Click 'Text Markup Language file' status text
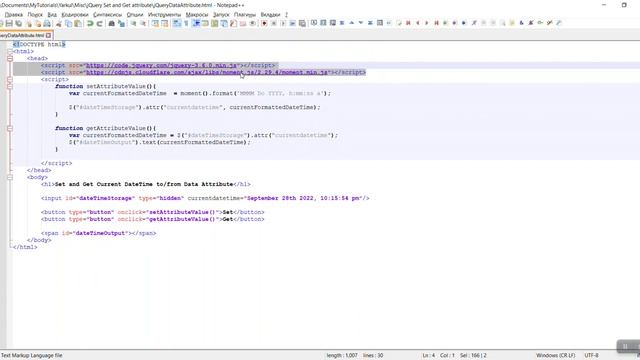 point(32,356)
